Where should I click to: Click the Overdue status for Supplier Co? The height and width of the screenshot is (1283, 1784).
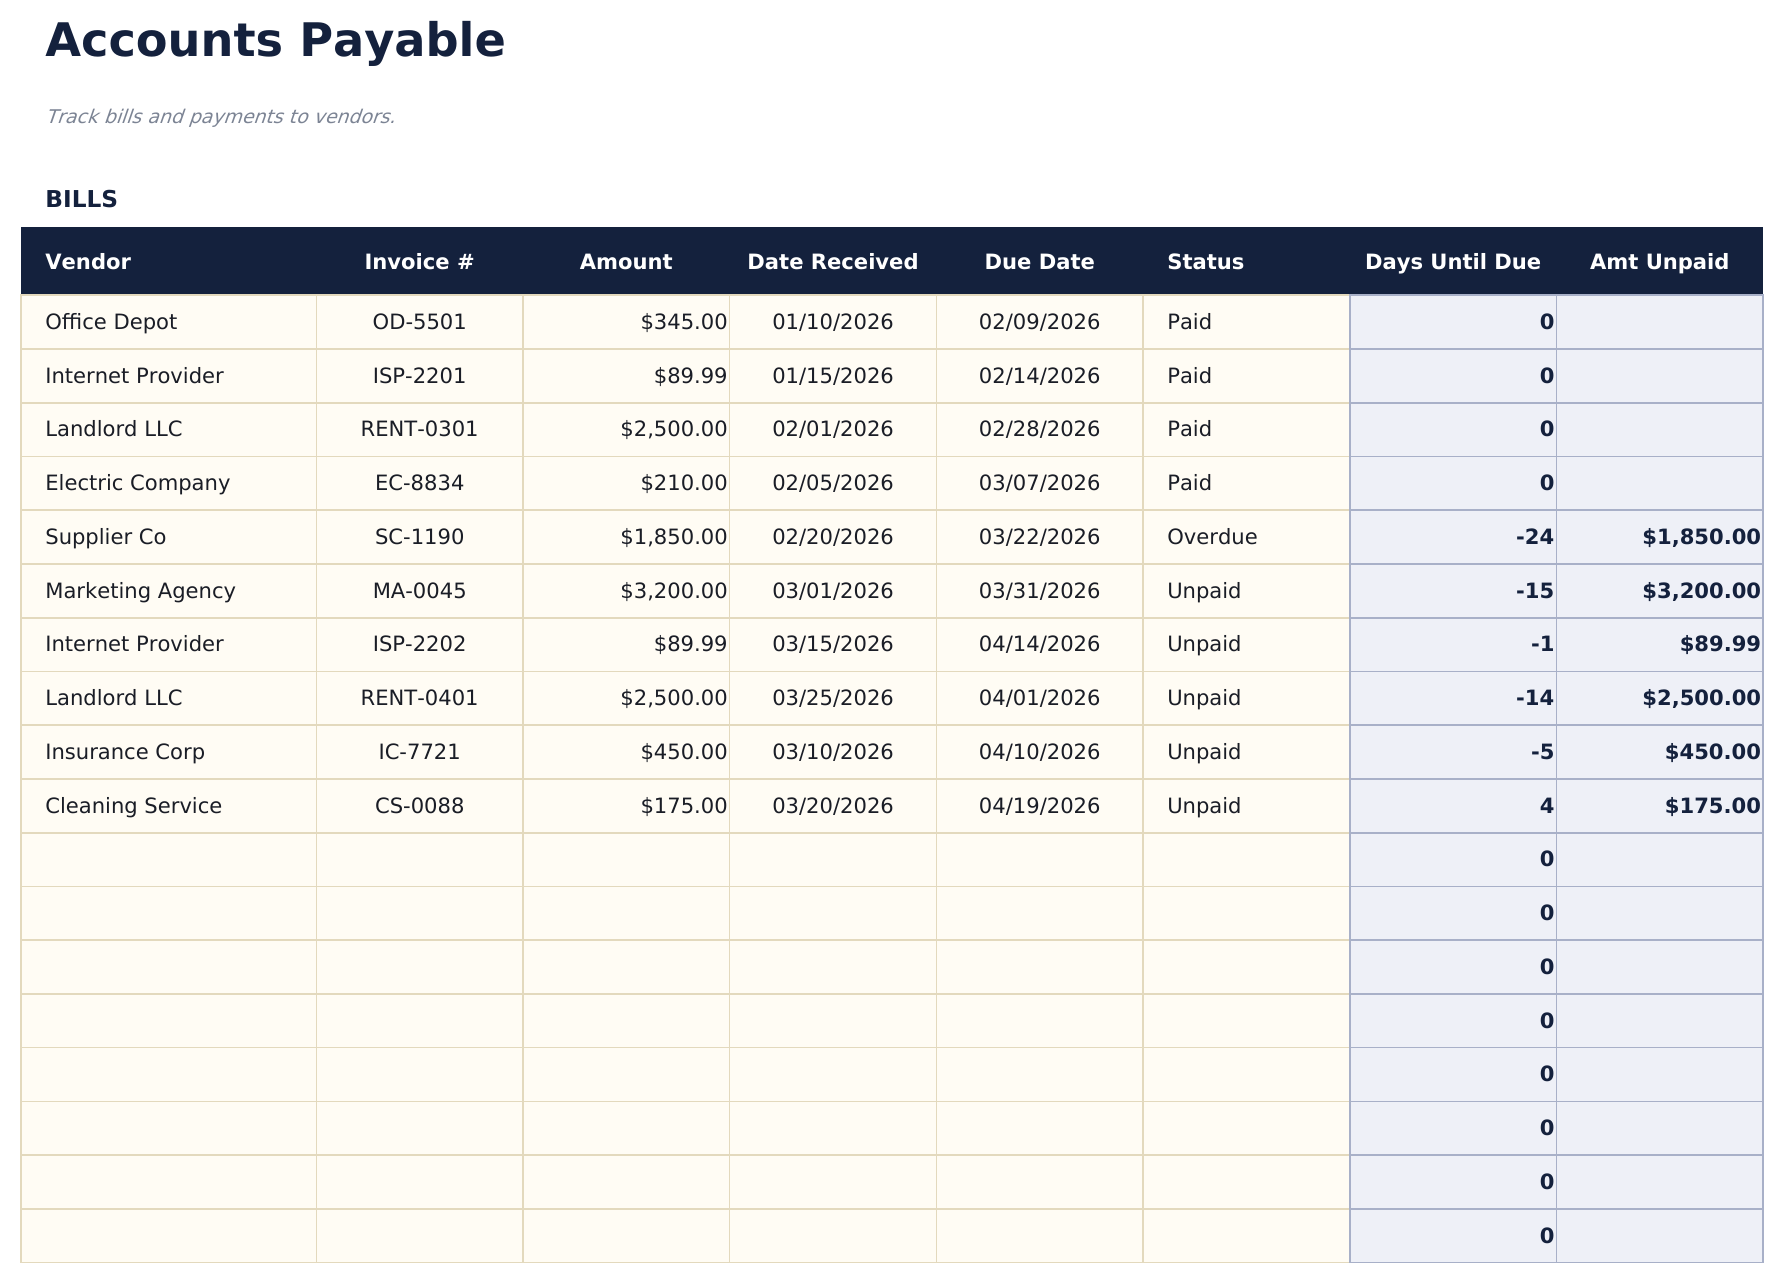click(1211, 536)
